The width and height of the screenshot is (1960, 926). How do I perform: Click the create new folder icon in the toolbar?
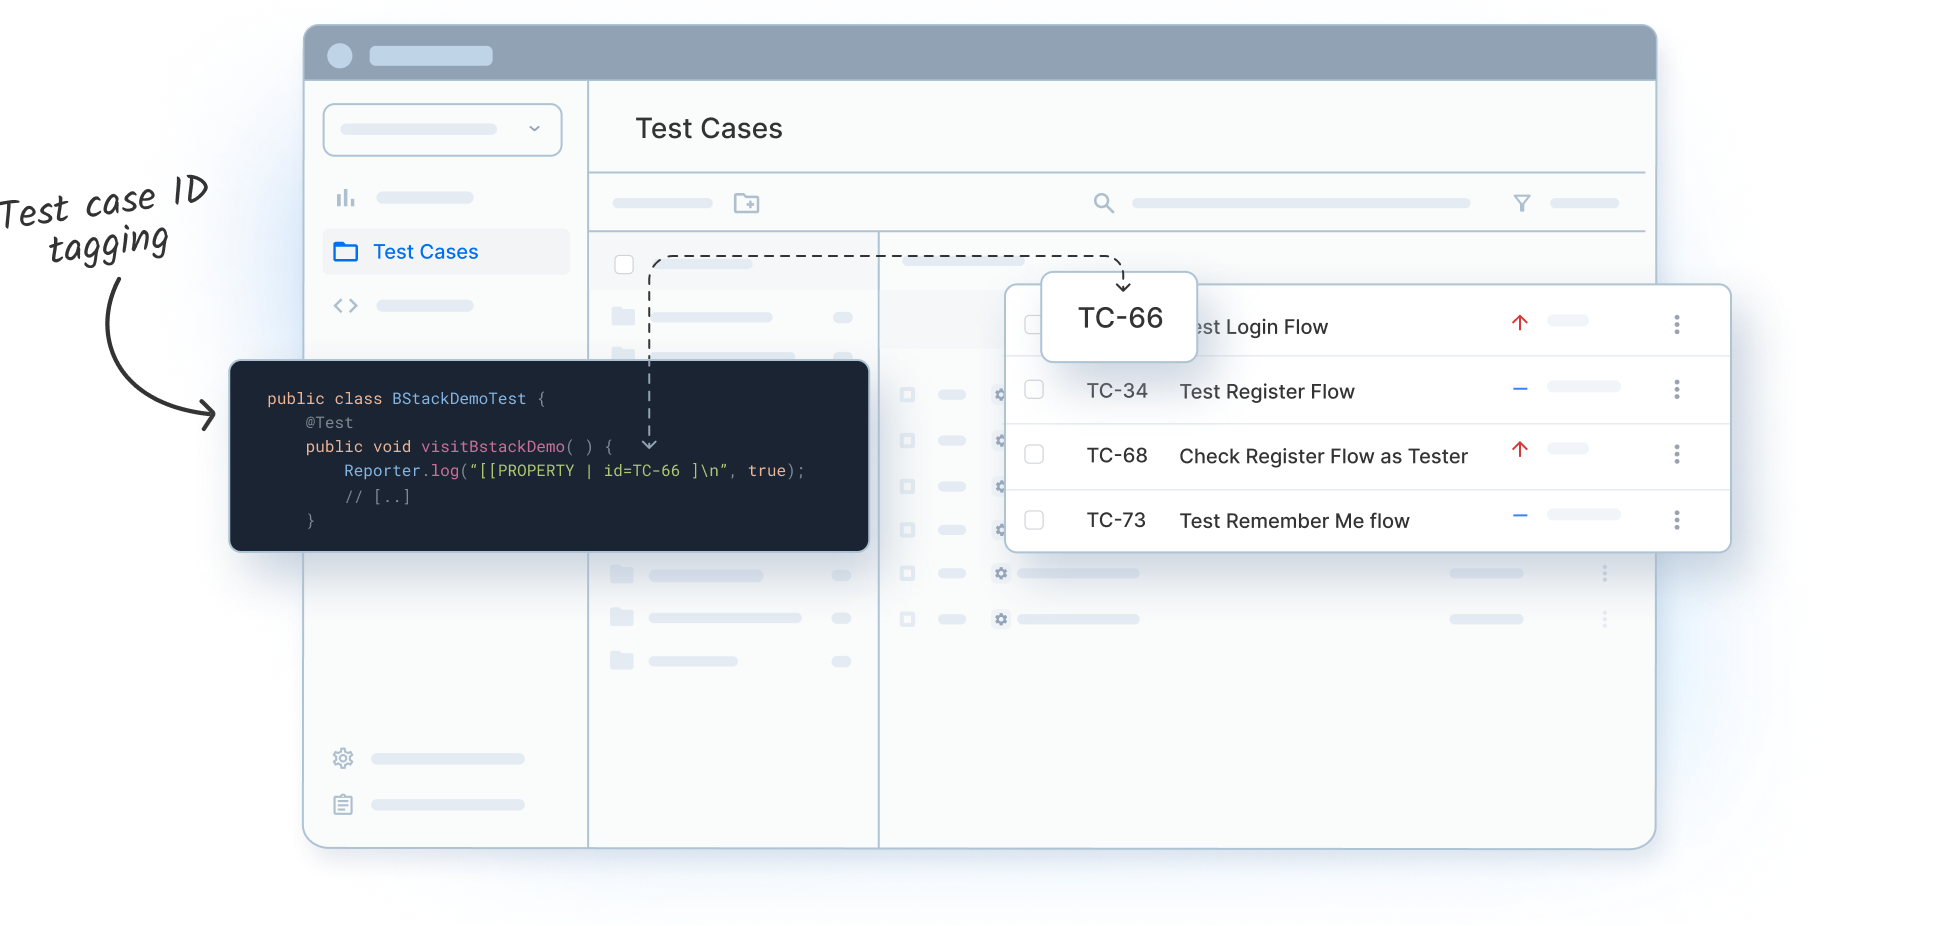[747, 203]
